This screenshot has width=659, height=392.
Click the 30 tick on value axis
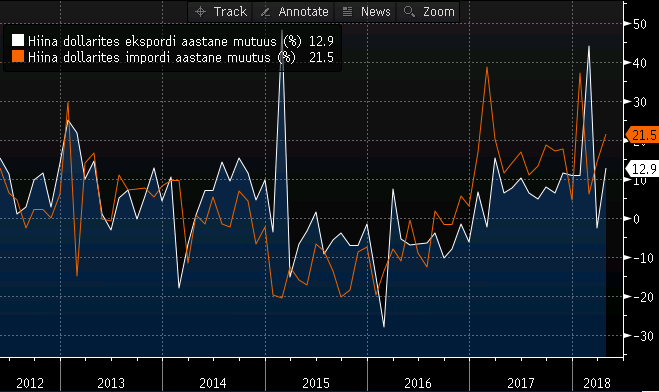pyautogui.click(x=640, y=102)
